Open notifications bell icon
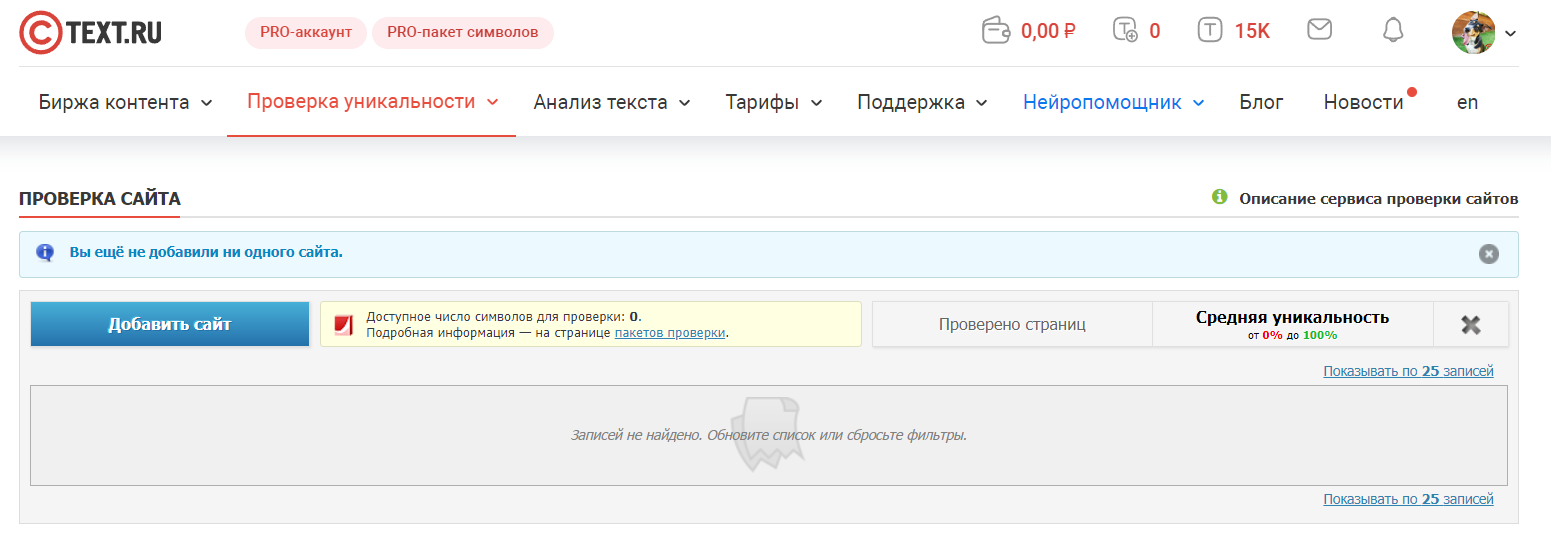 1393,30
